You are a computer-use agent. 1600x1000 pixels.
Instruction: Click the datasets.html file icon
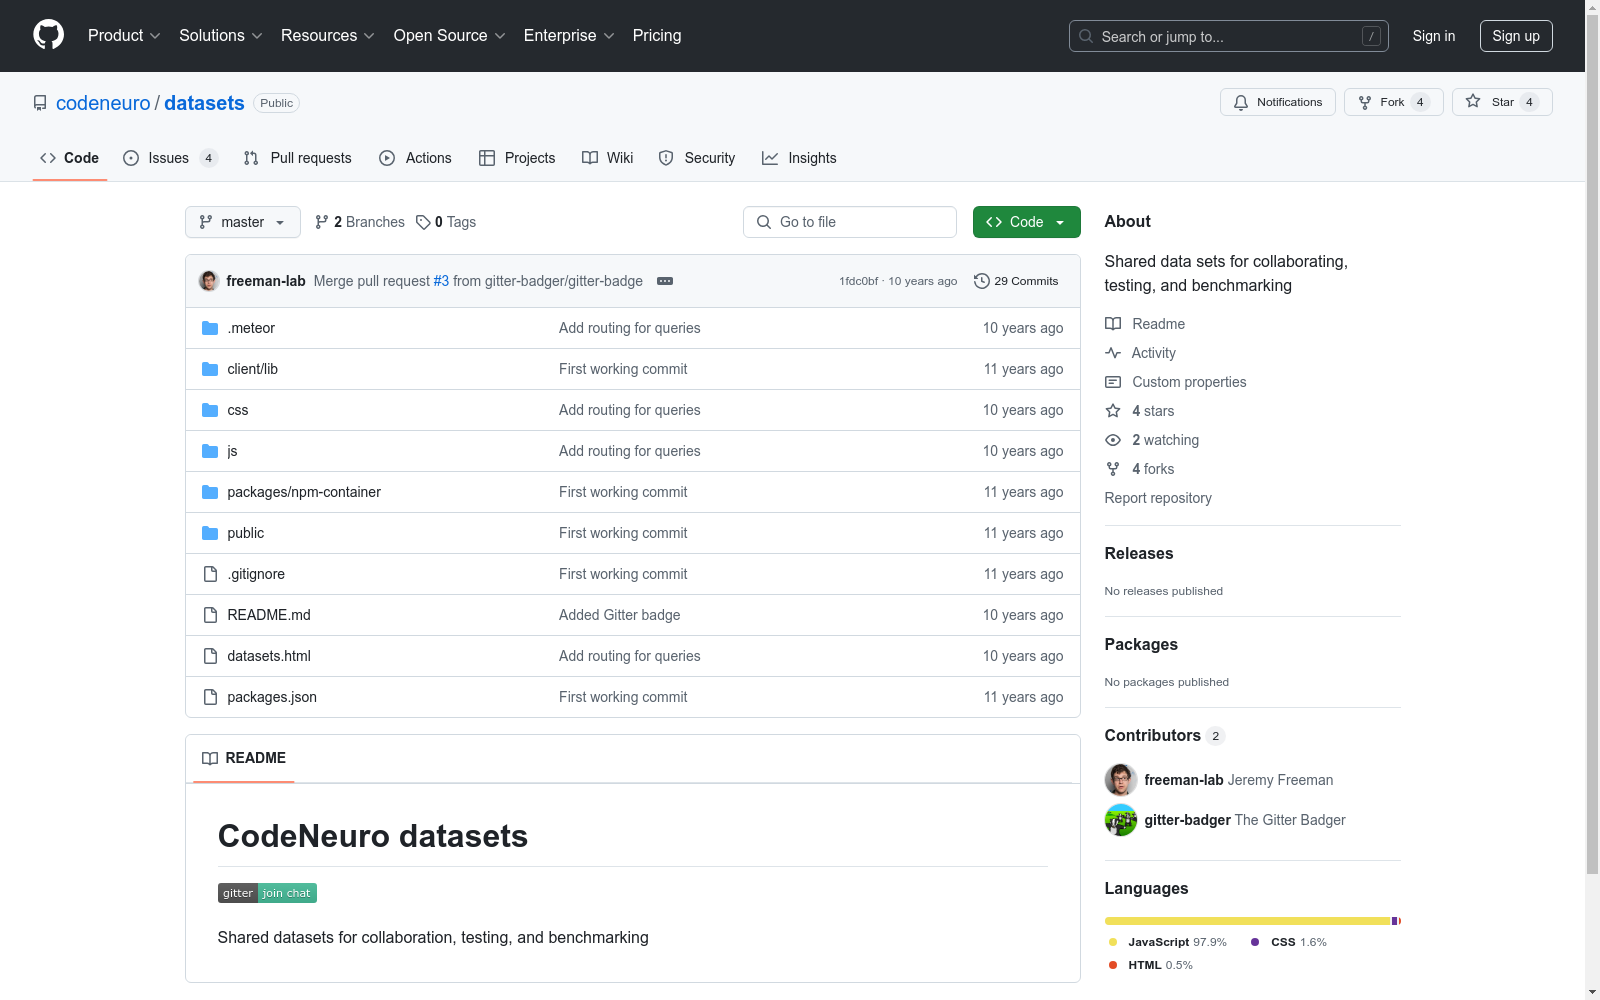point(210,656)
